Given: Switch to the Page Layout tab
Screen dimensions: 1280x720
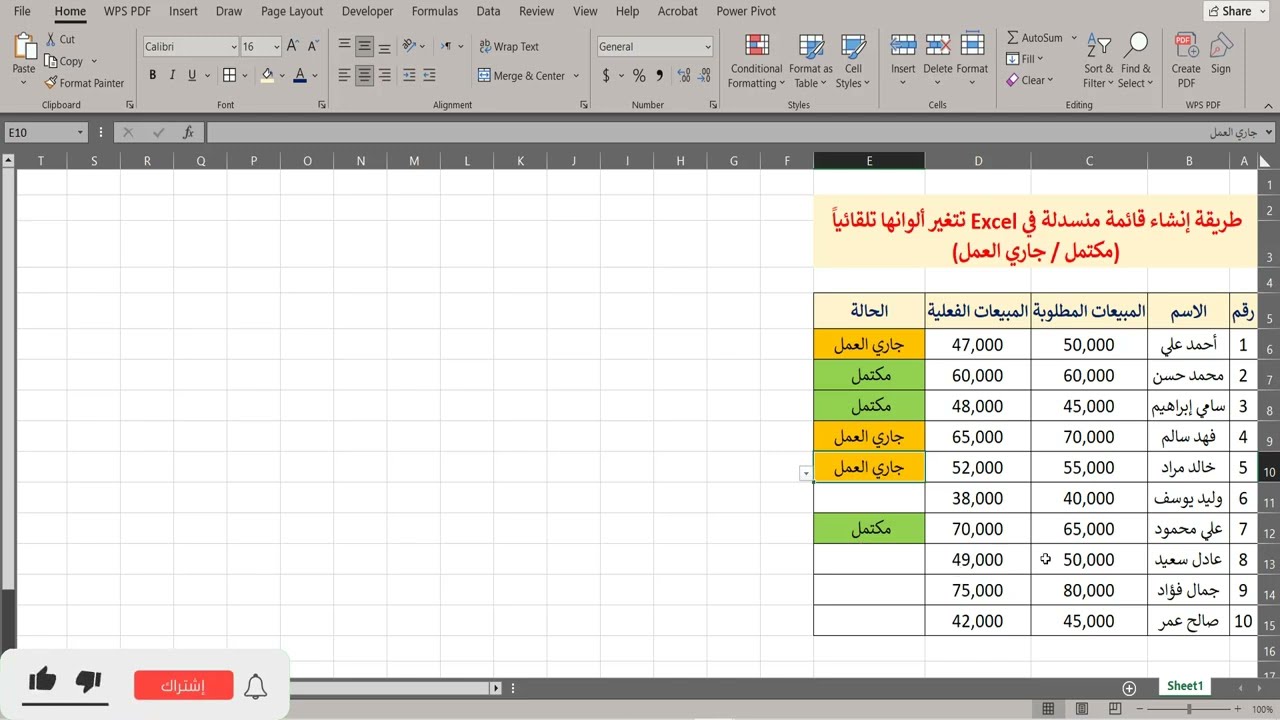Looking at the screenshot, I should (x=292, y=11).
